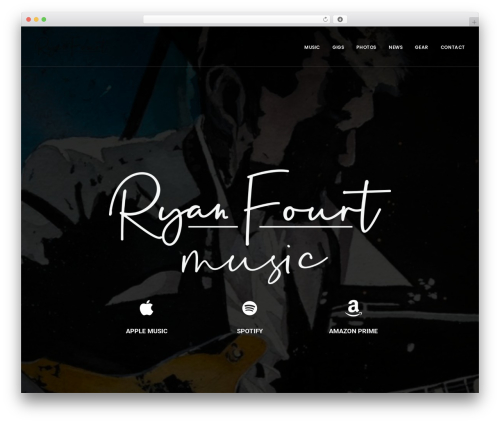Open the Spotify text link
The height and width of the screenshot is (423, 500).
pyautogui.click(x=250, y=331)
